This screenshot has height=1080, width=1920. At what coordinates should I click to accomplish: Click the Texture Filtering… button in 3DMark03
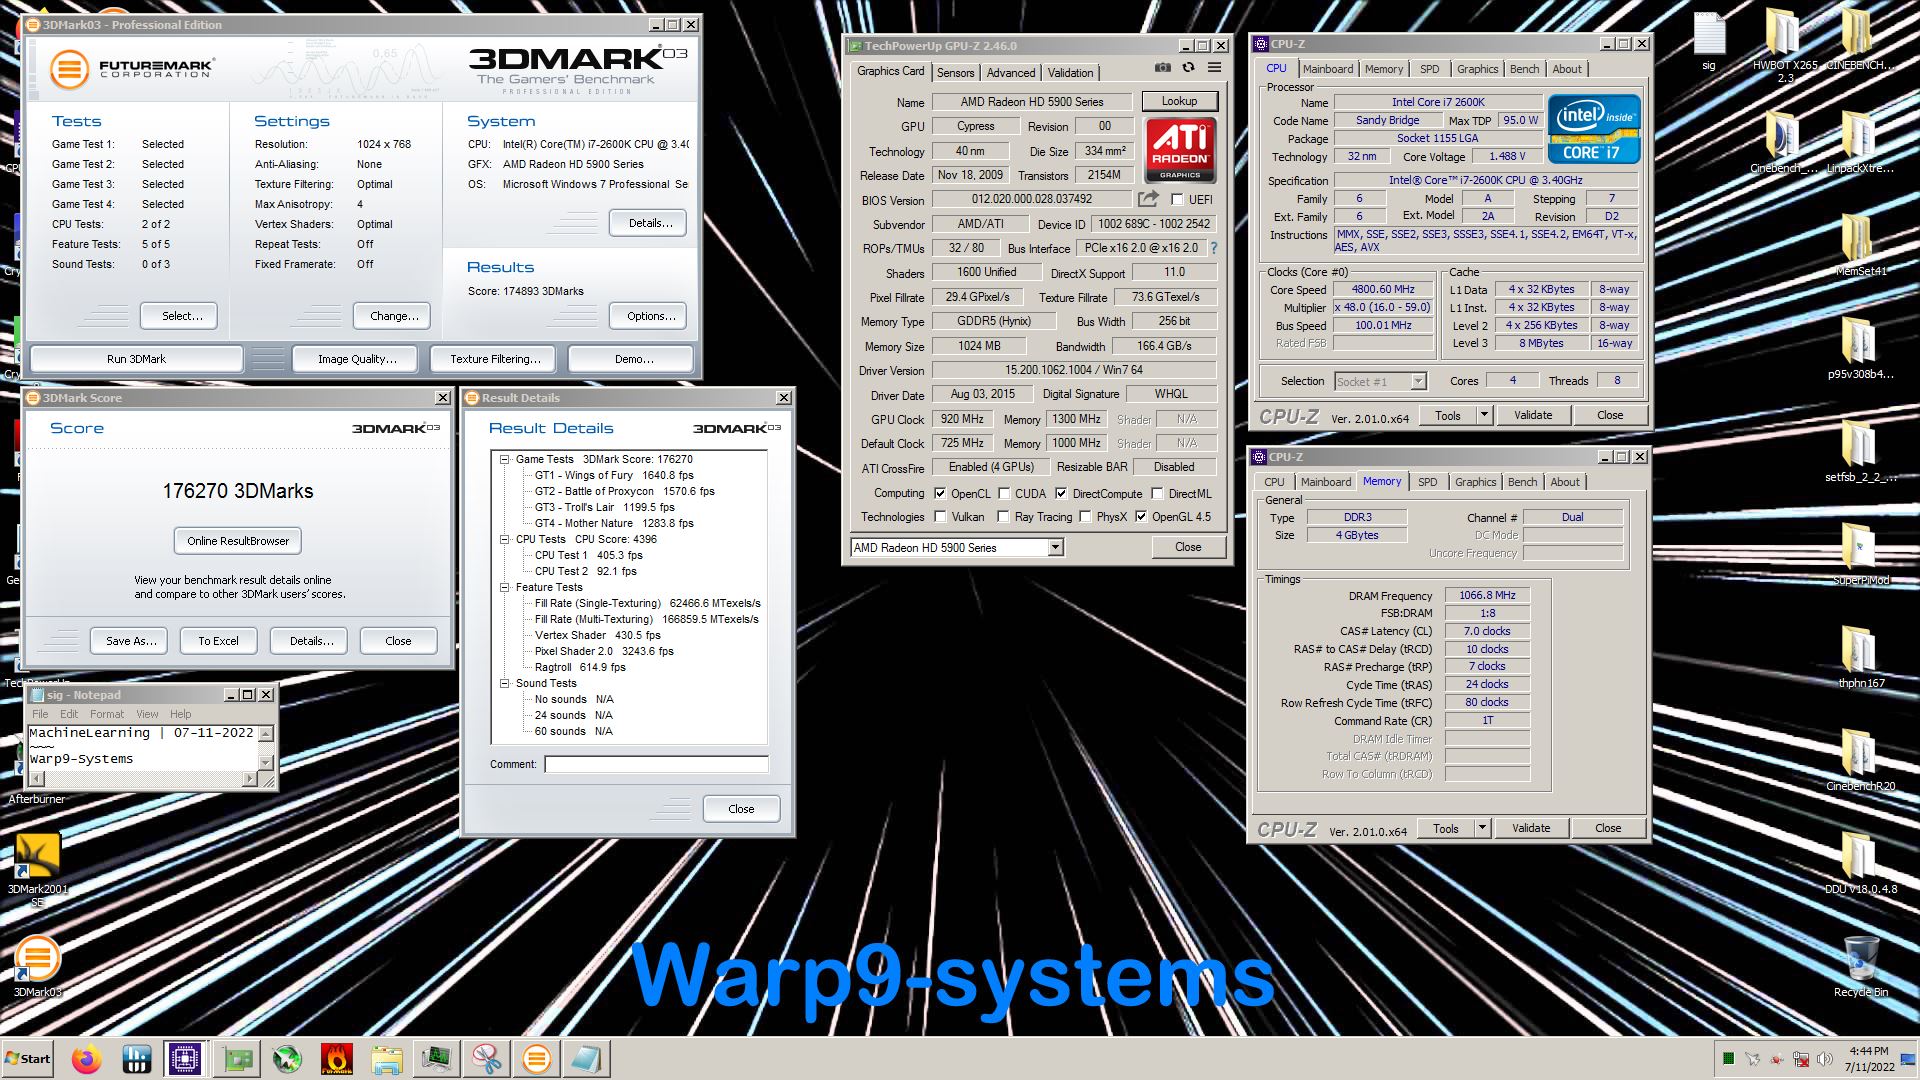pyautogui.click(x=495, y=359)
